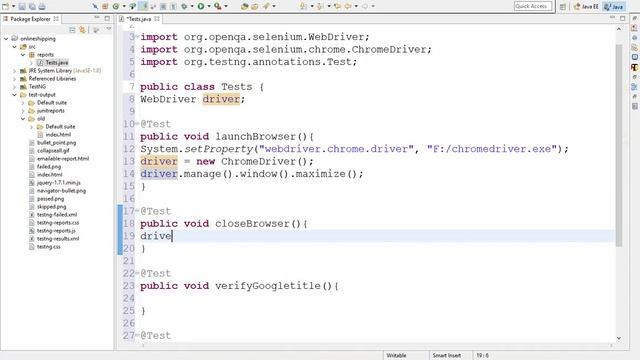The width and height of the screenshot is (640, 360).
Task: Toggle Link with Editor in Package Explorer
Action: click(82, 30)
